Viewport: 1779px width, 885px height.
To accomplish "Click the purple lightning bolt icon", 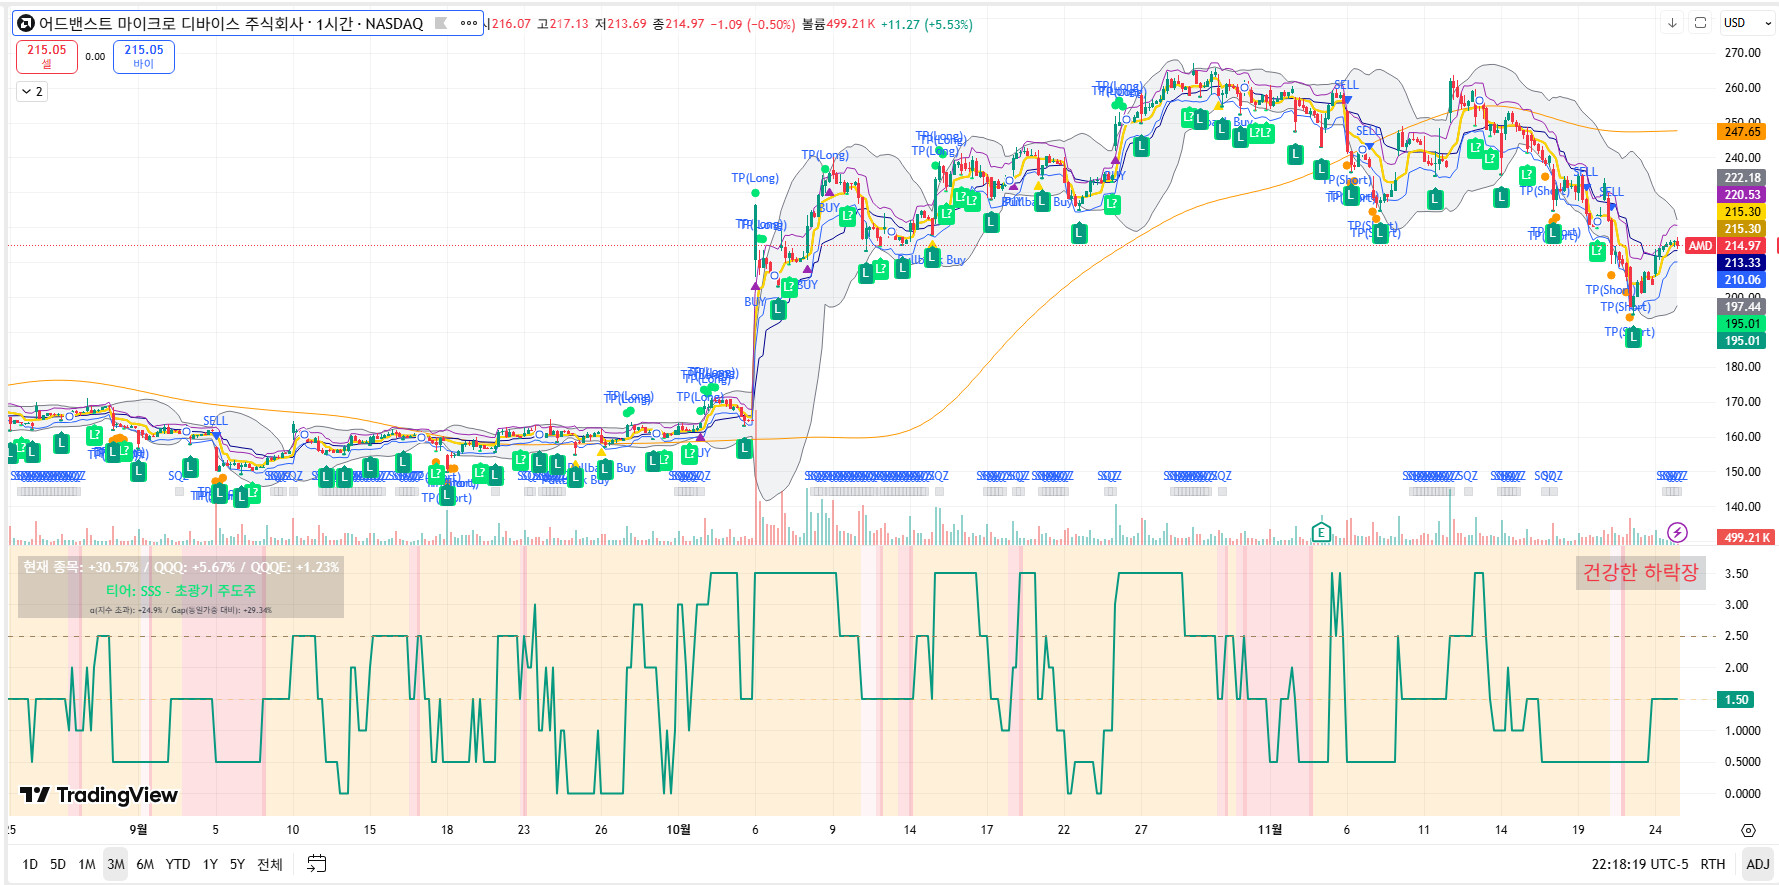I will [x=1677, y=532].
